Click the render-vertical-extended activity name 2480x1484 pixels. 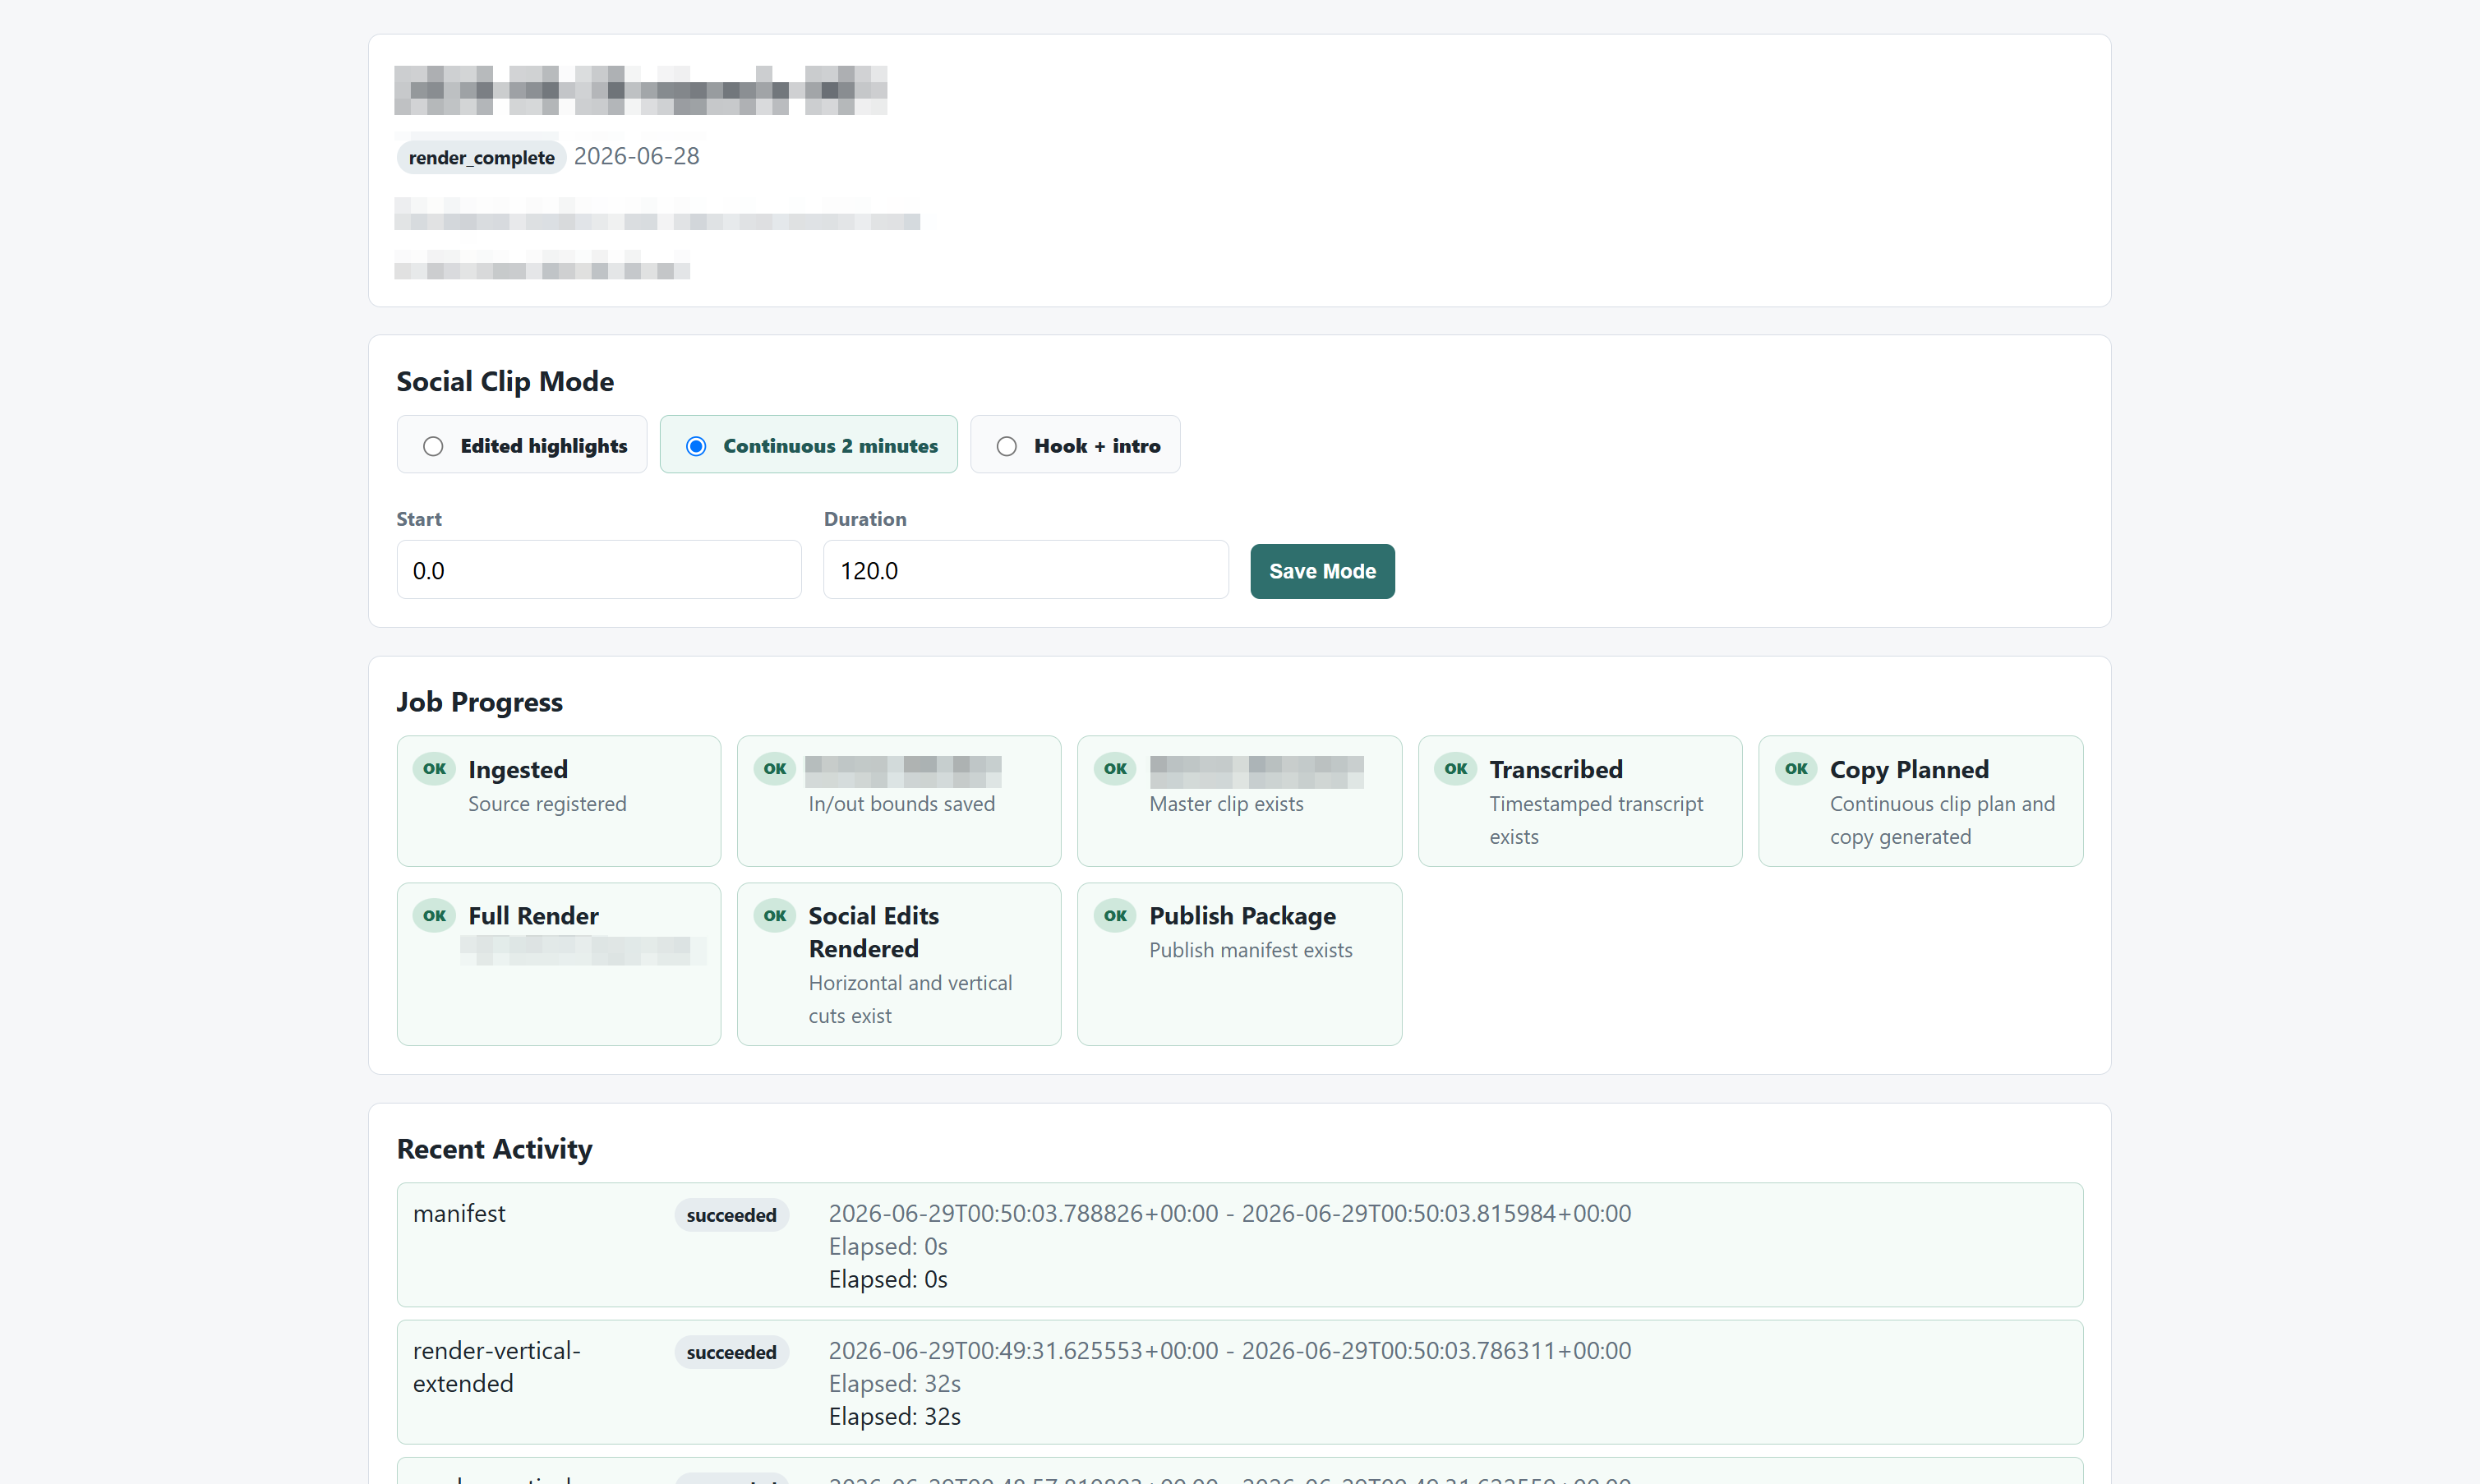tap(497, 1367)
